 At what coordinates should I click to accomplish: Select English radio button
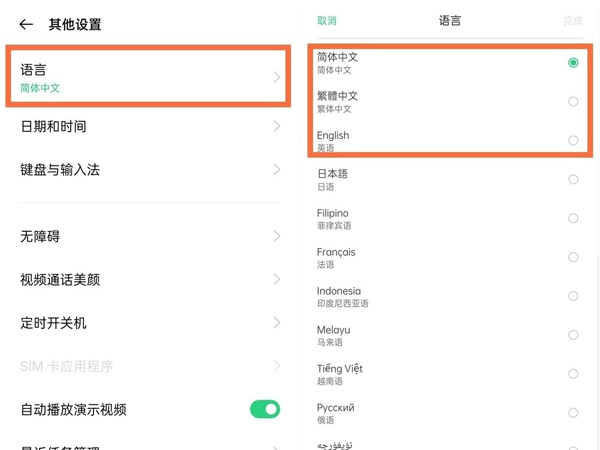[573, 140]
